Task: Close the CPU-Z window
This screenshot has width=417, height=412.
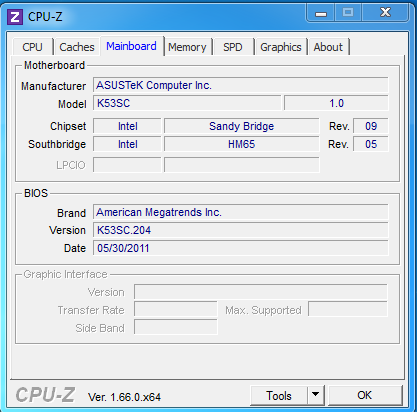Action: pos(385,13)
